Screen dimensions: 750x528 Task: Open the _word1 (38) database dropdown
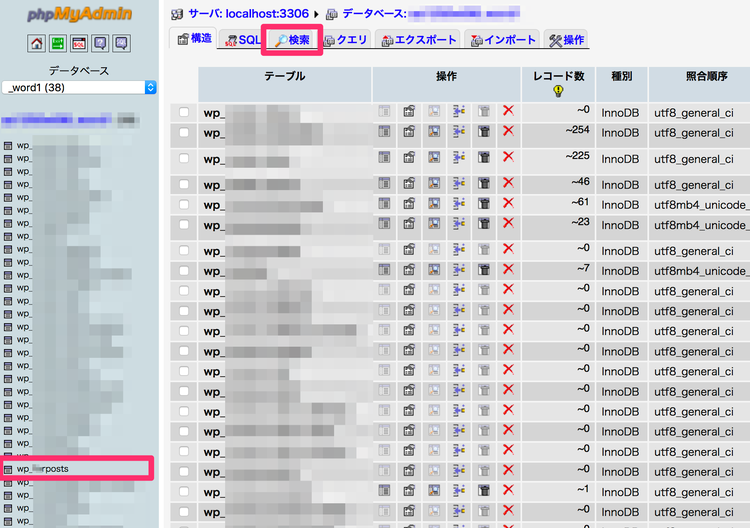[x=79, y=88]
